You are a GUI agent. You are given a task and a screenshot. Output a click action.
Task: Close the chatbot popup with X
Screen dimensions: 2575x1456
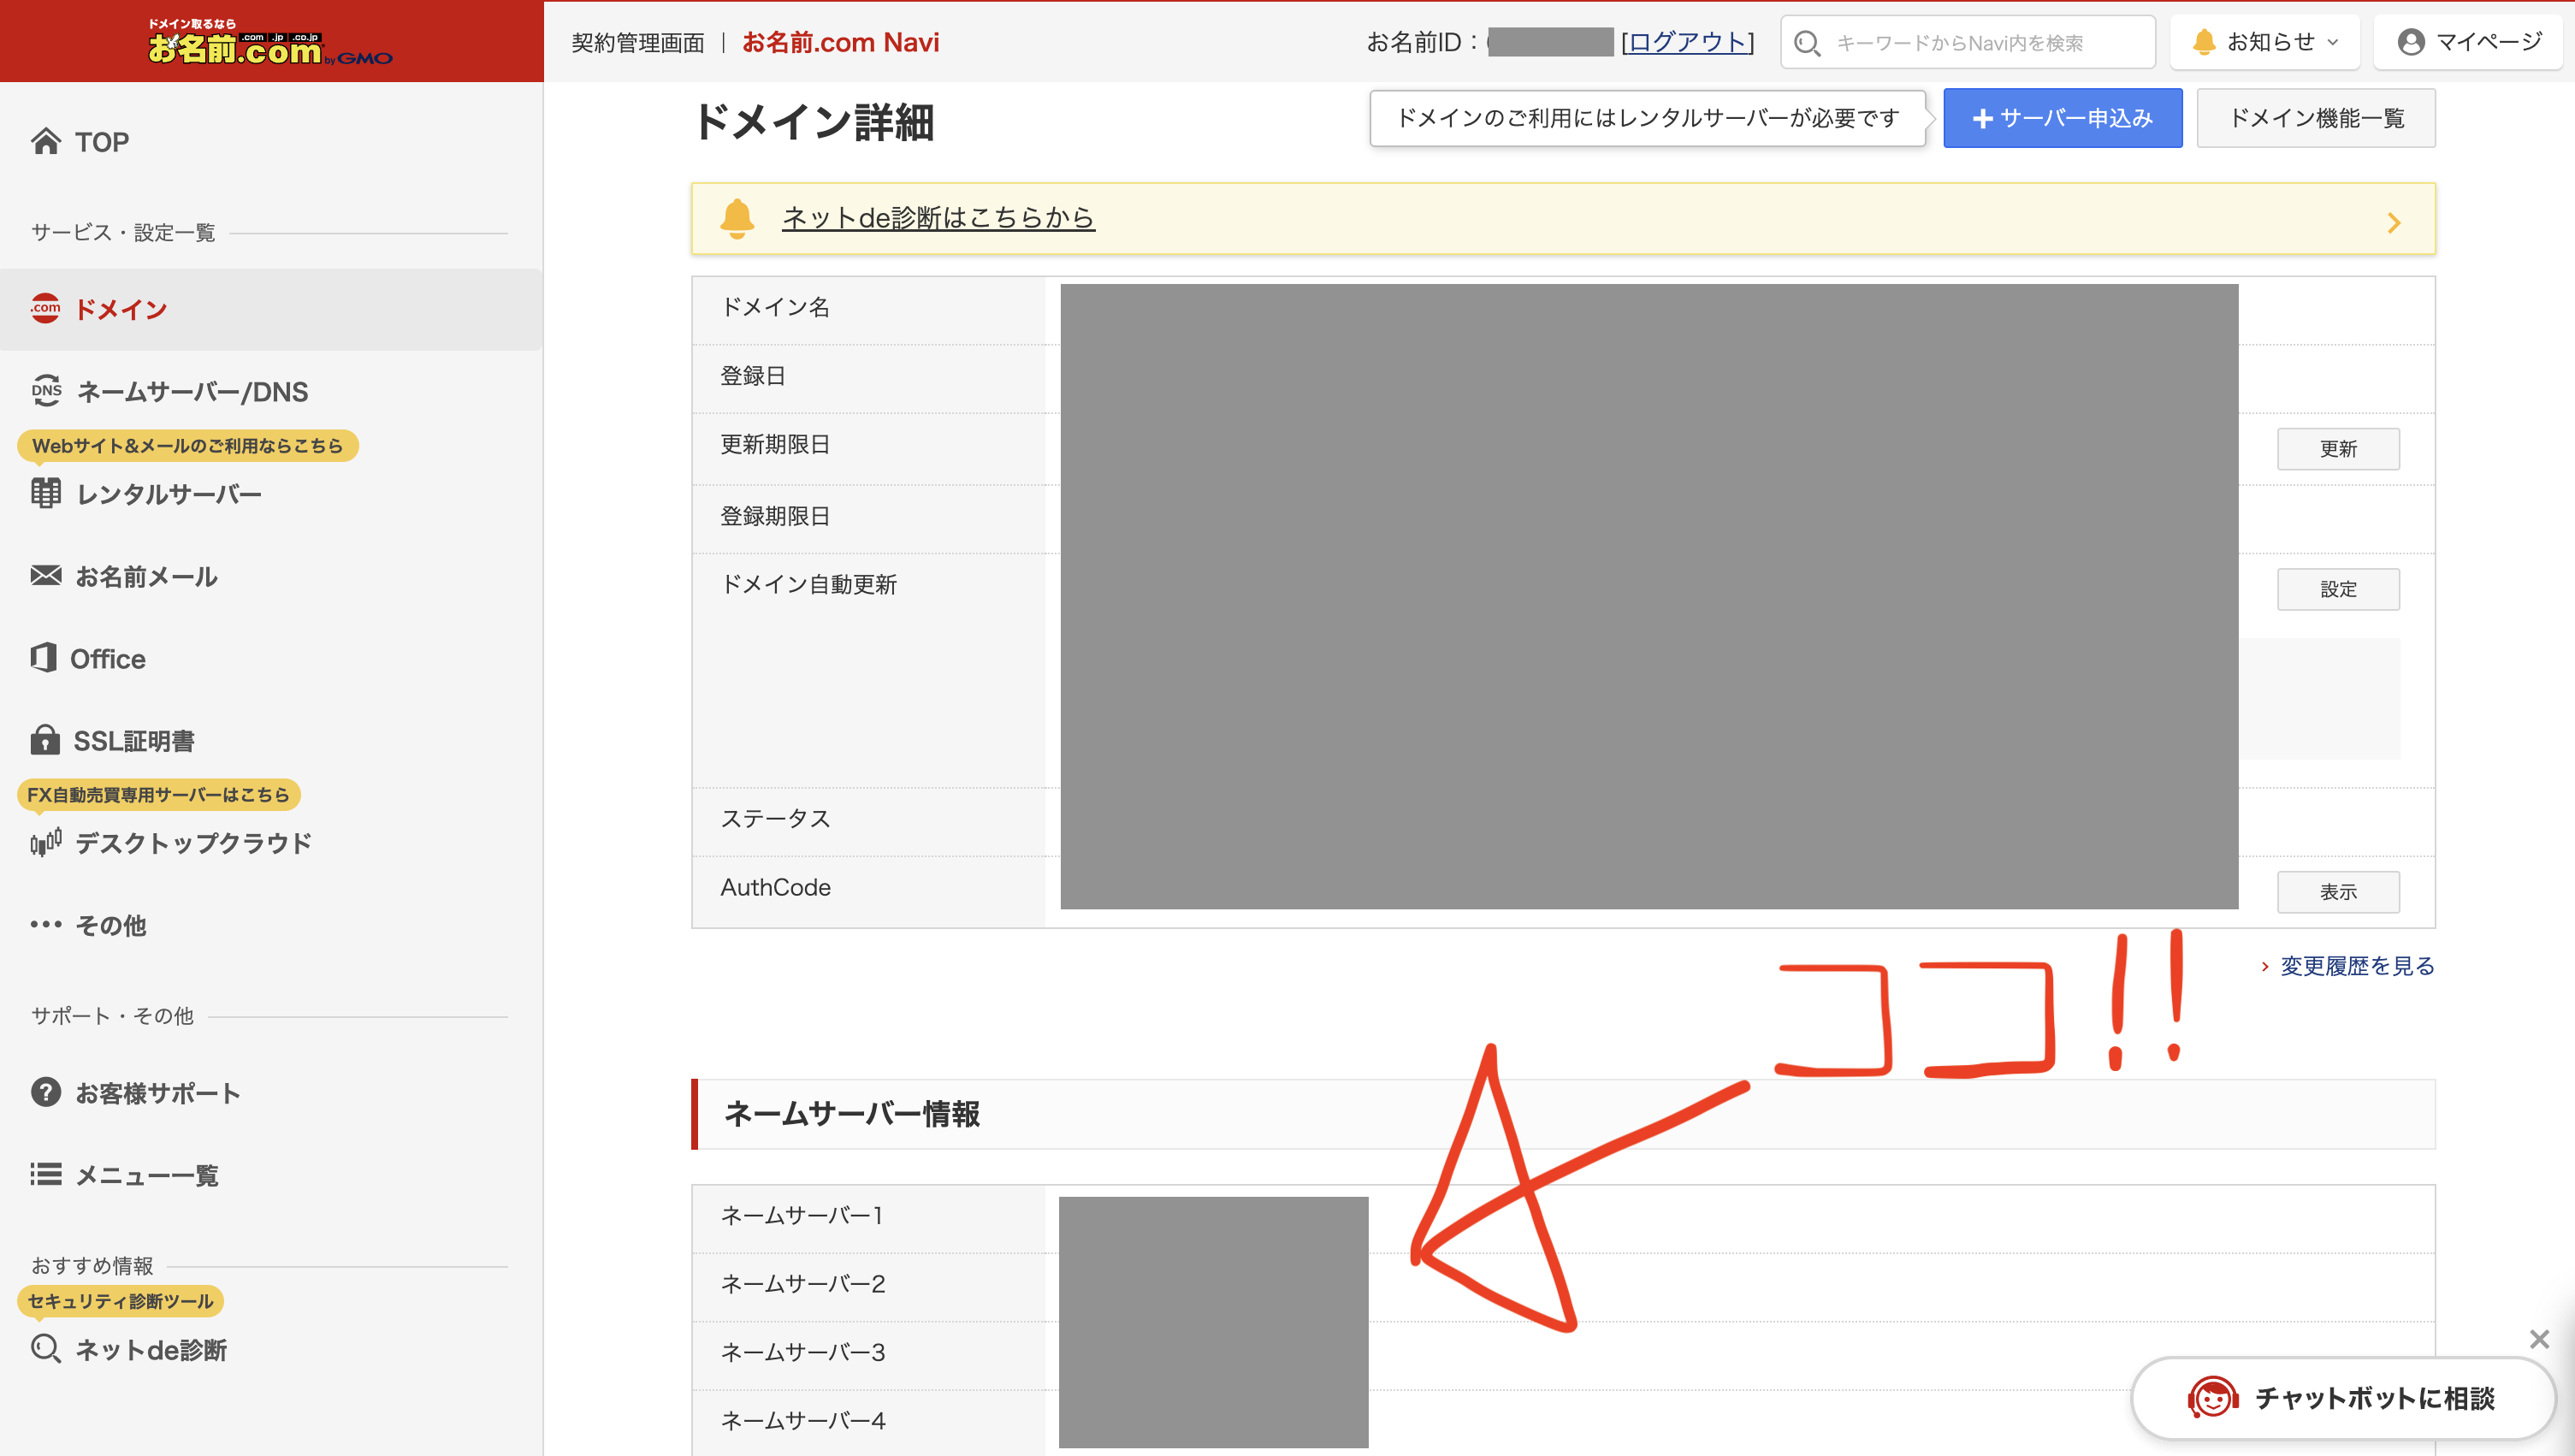[x=2538, y=1339]
